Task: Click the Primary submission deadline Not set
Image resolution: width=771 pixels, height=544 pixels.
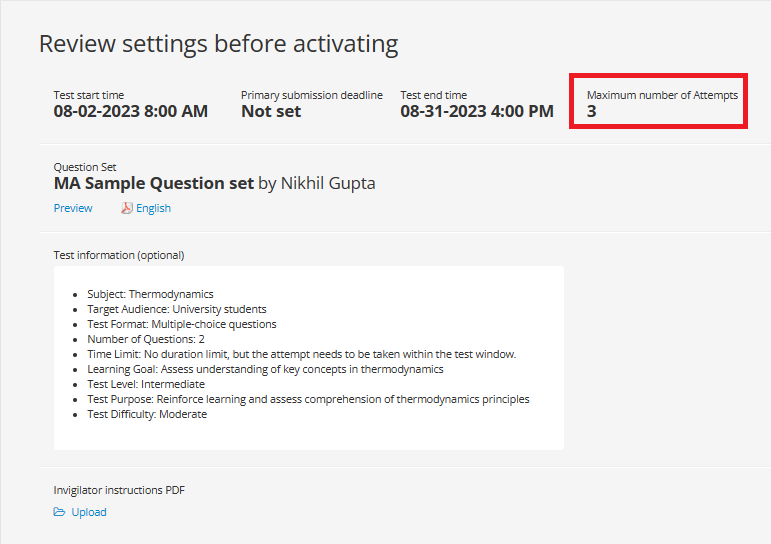Action: [x=271, y=111]
